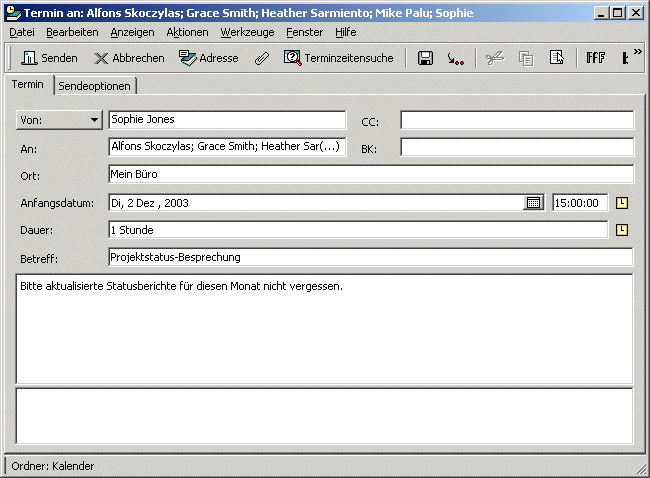Open the Aktionen menu
The height and width of the screenshot is (478, 650).
pos(187,32)
